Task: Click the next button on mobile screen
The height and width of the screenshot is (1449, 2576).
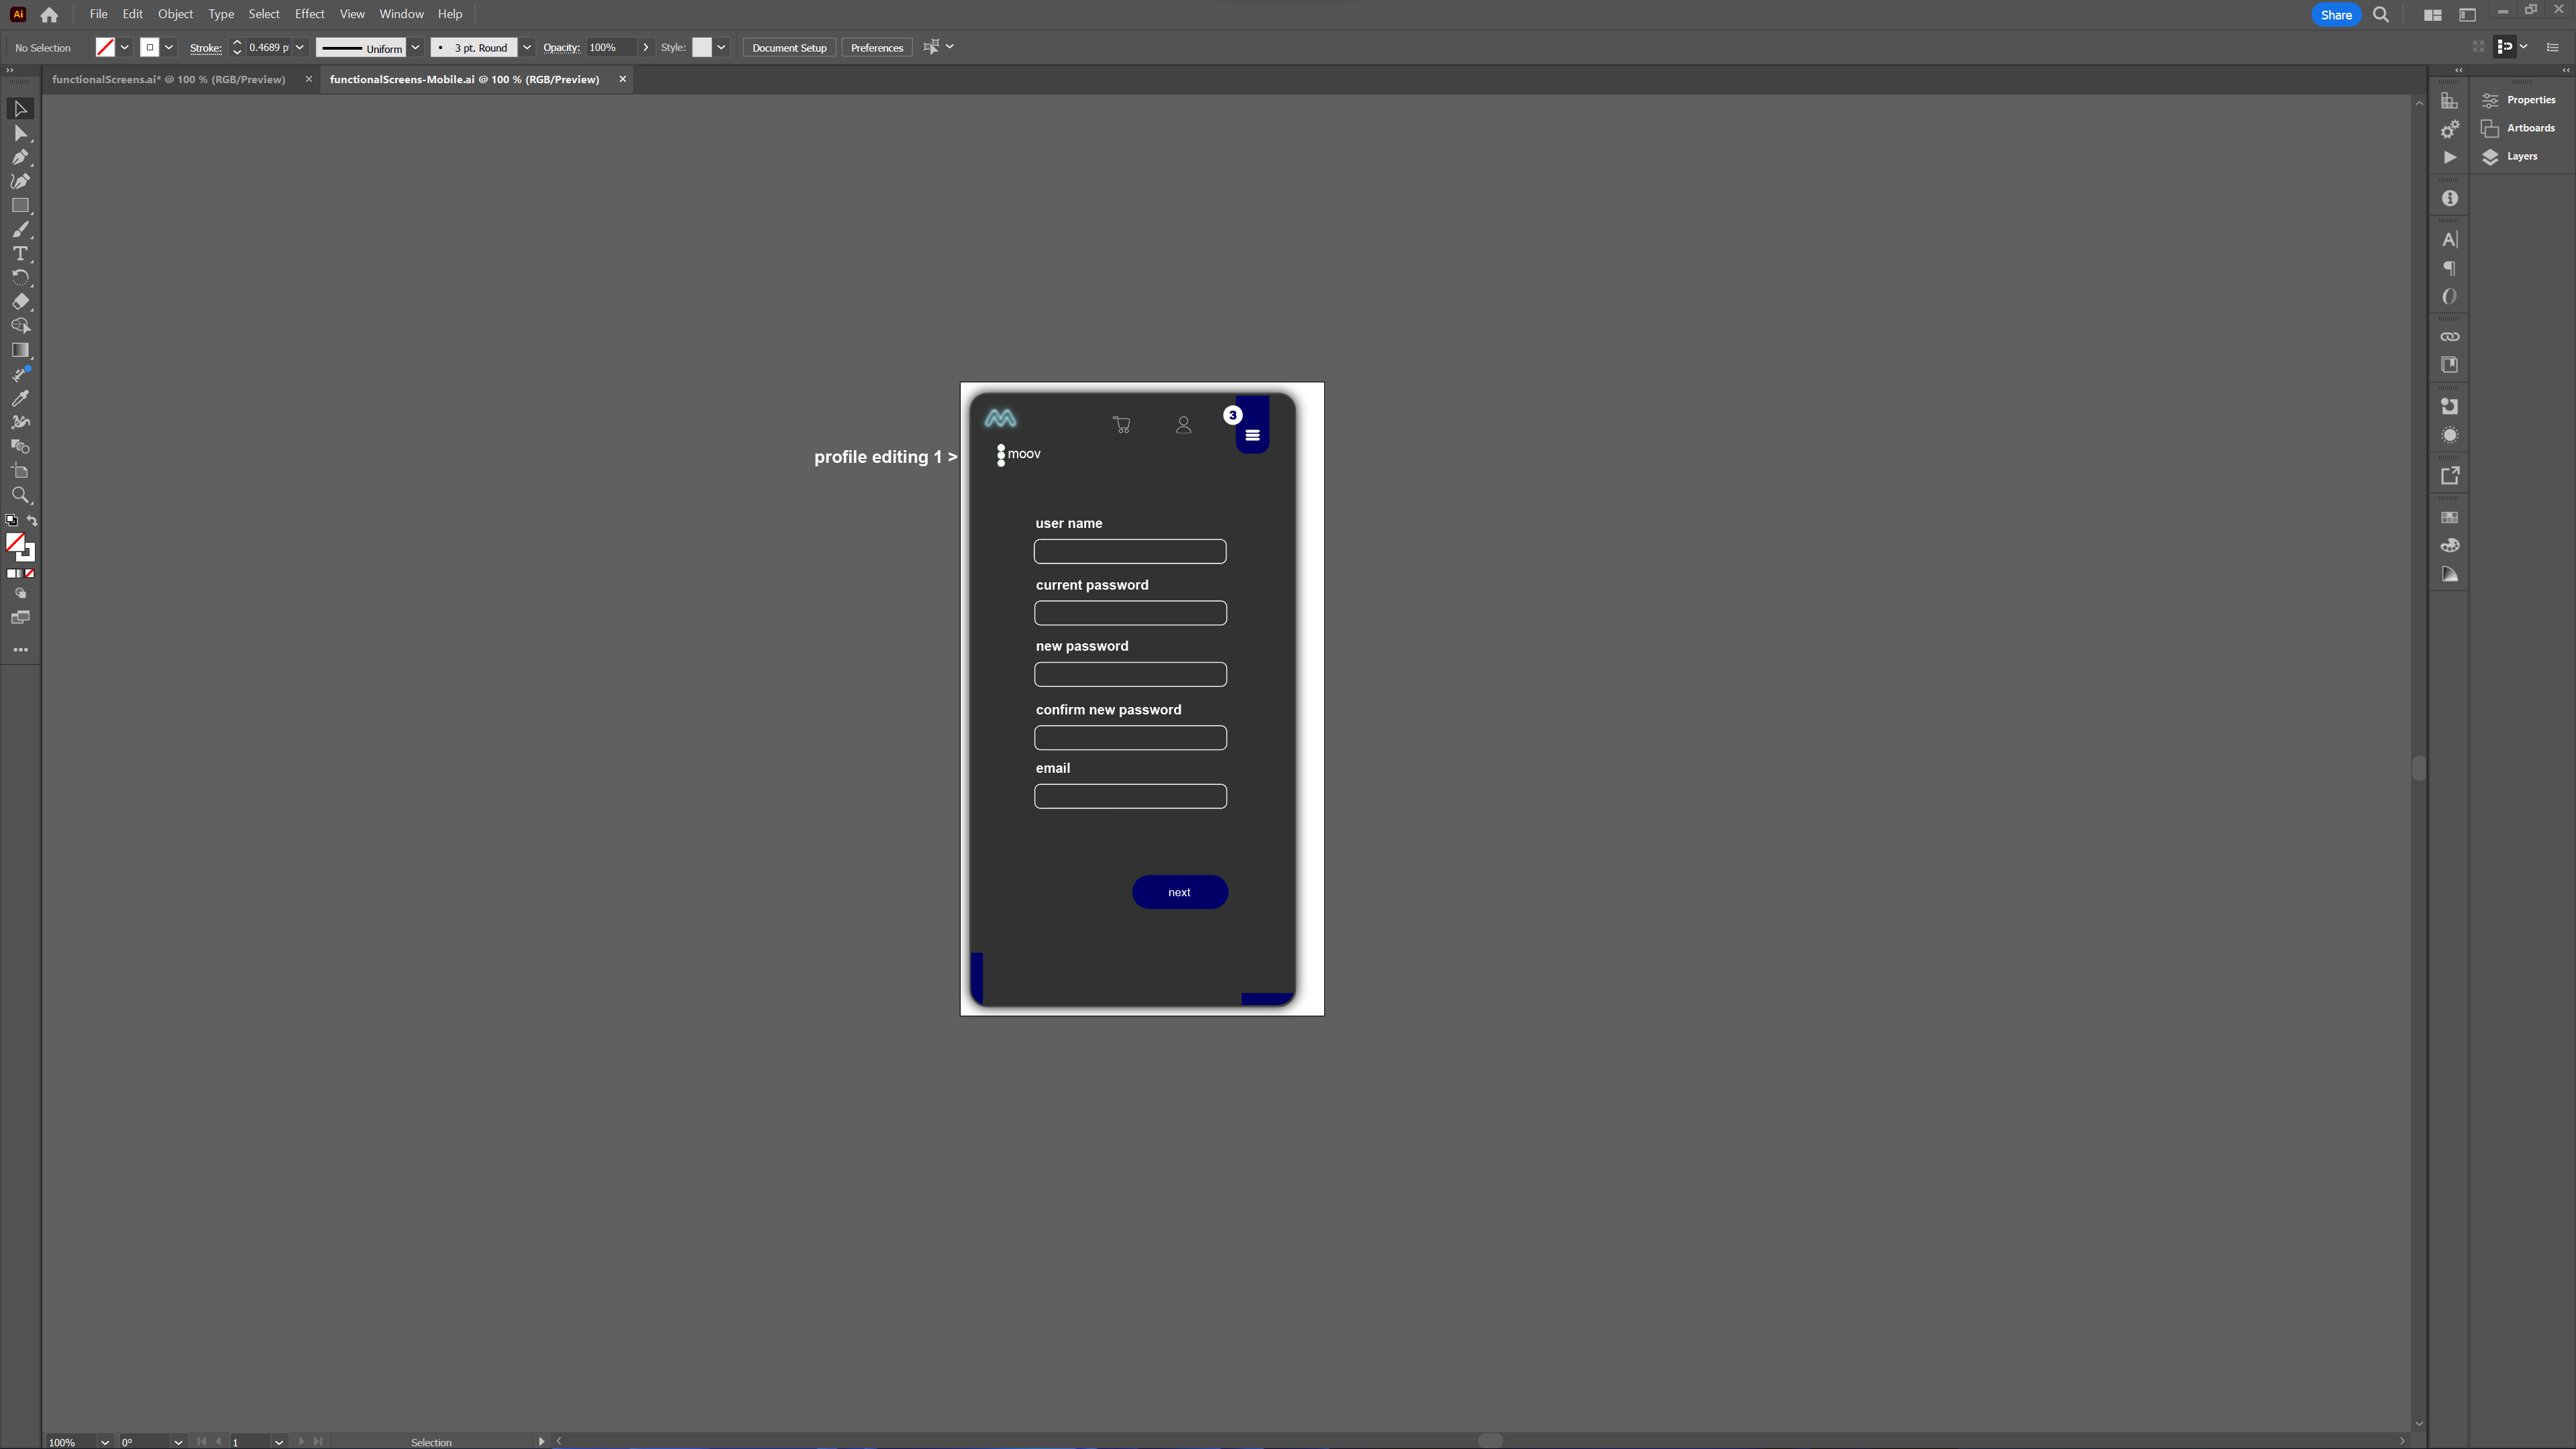Action: tap(1180, 892)
